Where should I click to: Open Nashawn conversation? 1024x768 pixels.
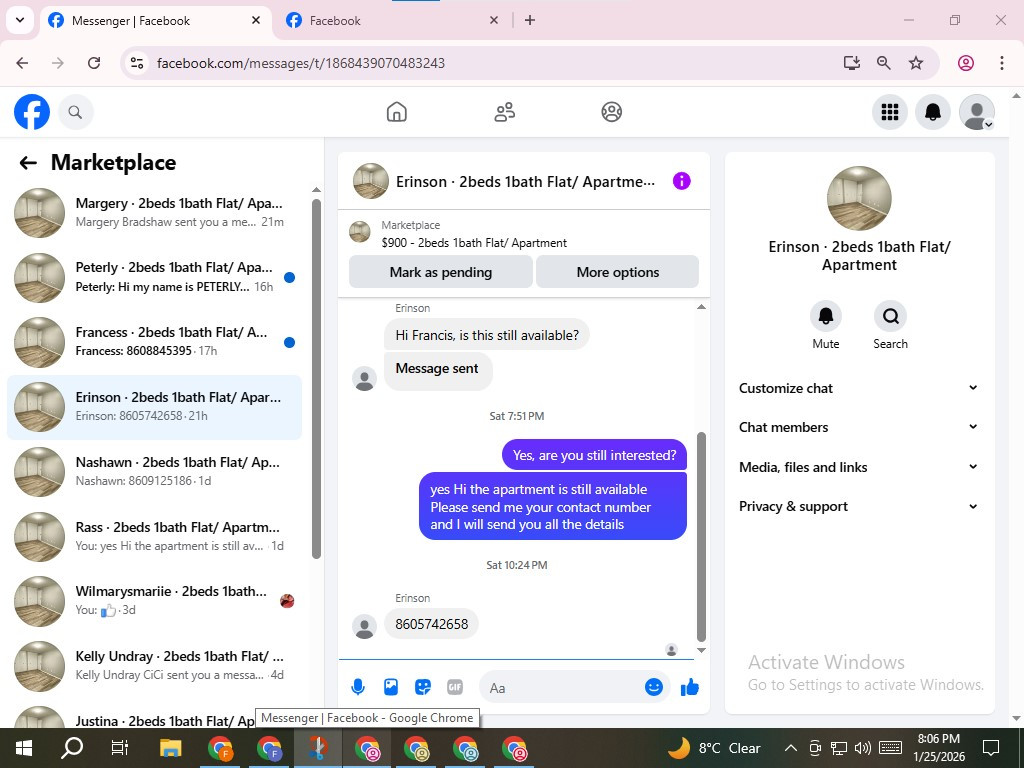[x=154, y=472]
